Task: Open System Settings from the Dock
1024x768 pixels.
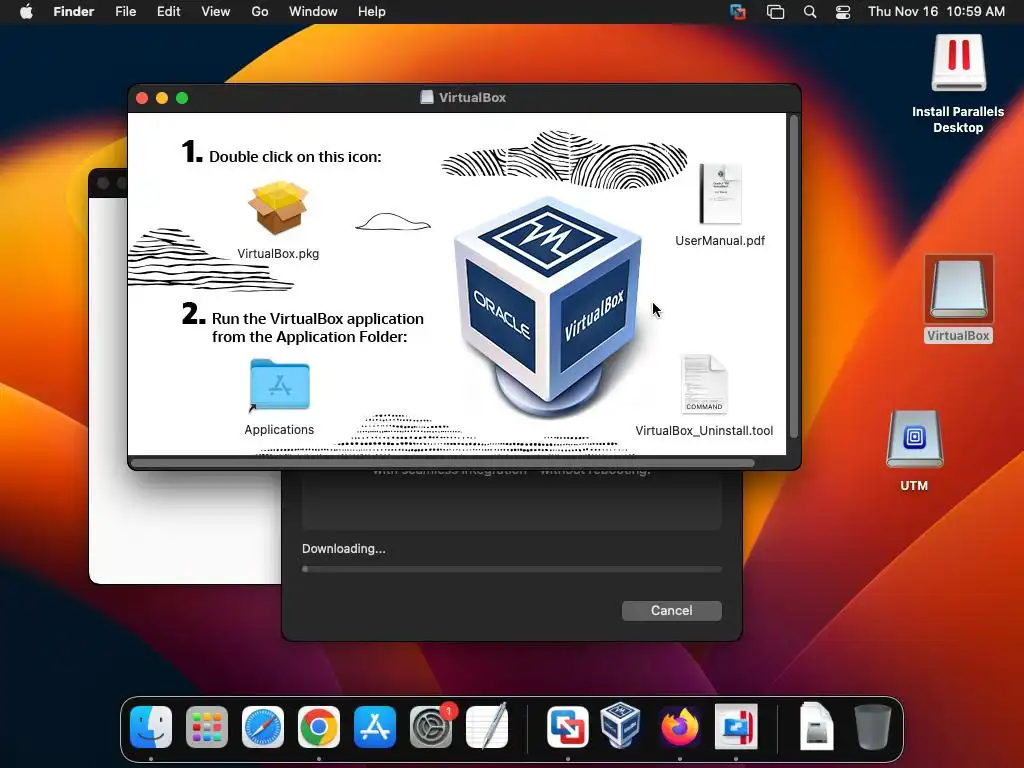Action: (431, 727)
